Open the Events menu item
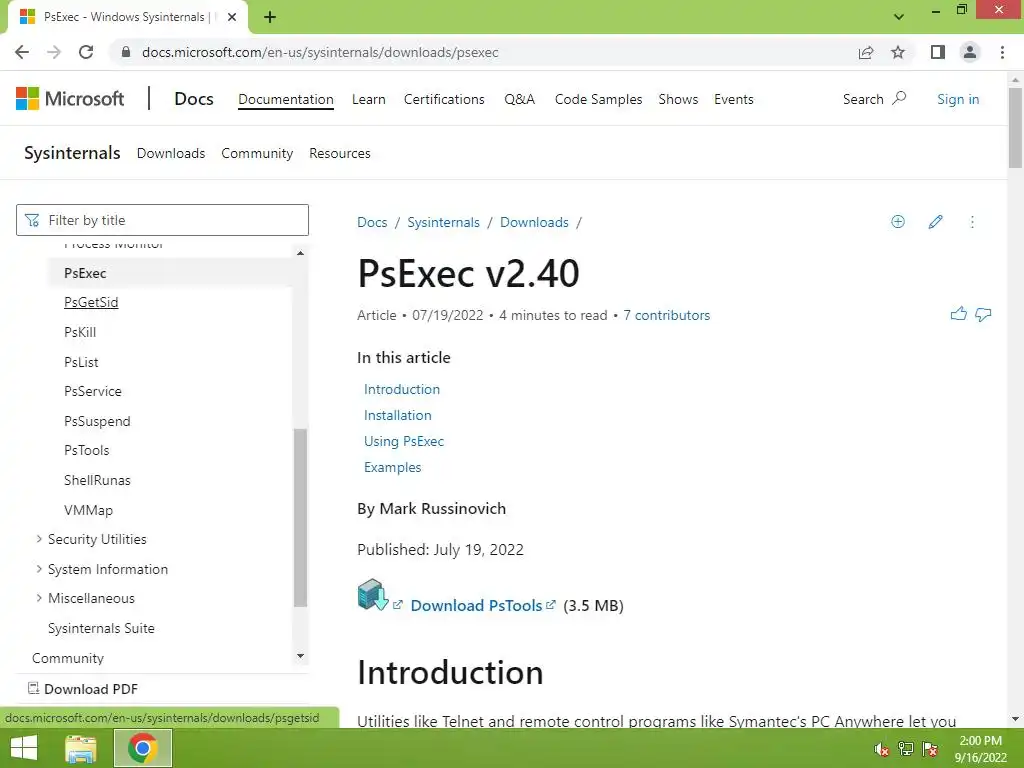This screenshot has height=768, width=1024. (733, 99)
